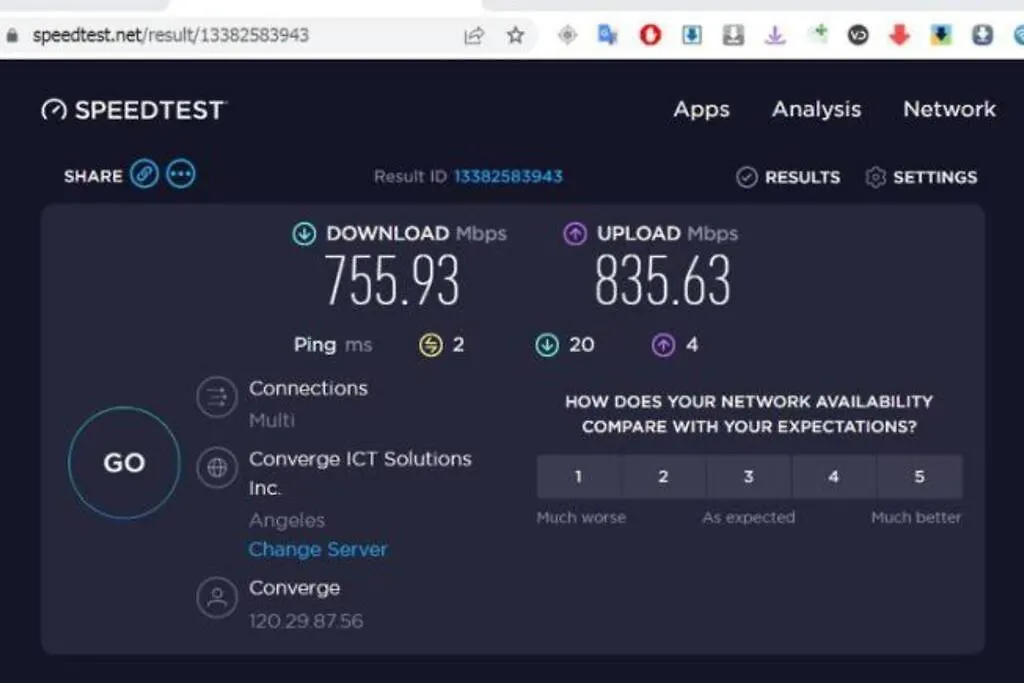The width and height of the screenshot is (1024, 683).
Task: Click the grey diamond extension icon
Action: [x=568, y=35]
